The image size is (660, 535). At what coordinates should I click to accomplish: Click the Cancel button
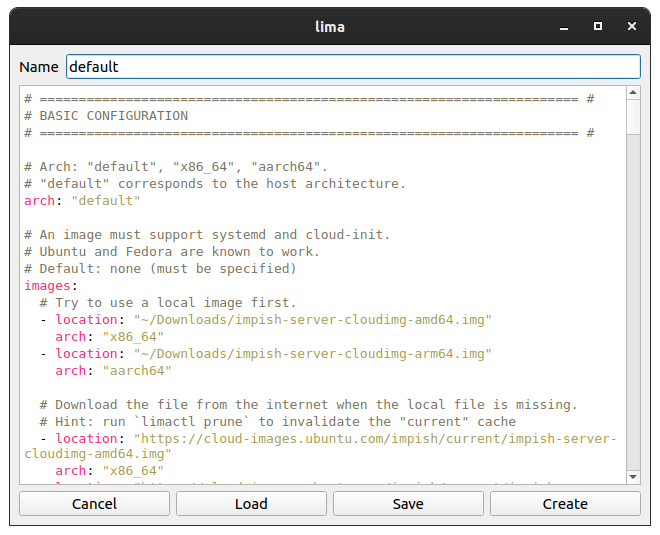point(94,503)
